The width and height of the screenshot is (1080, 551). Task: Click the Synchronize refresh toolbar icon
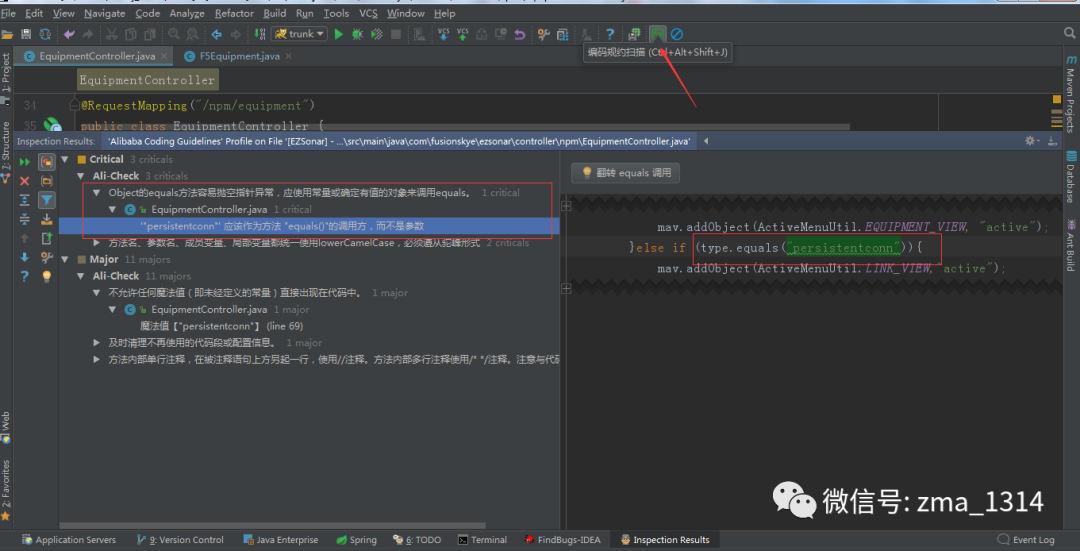(45, 34)
